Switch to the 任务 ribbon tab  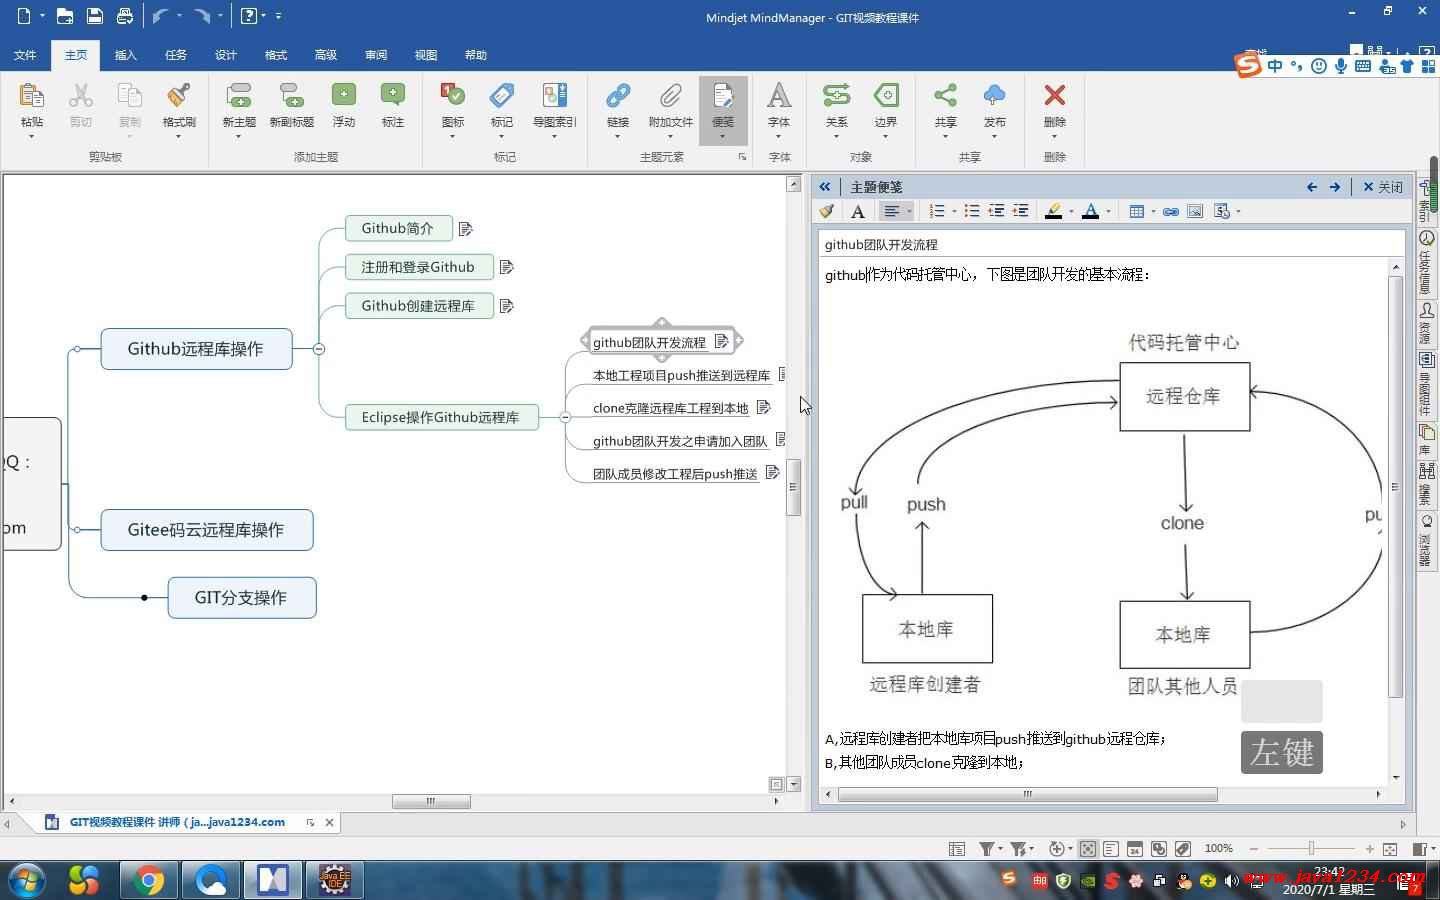(x=176, y=55)
